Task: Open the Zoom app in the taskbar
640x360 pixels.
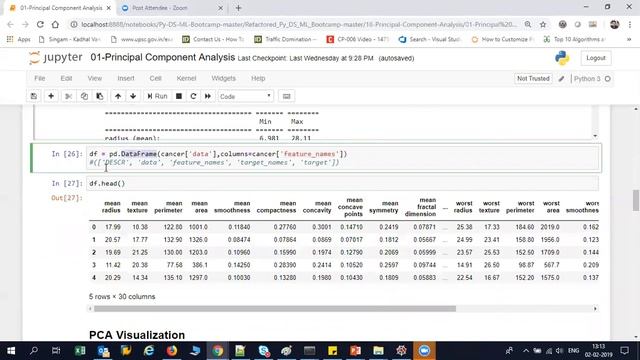Action: (x=424, y=351)
